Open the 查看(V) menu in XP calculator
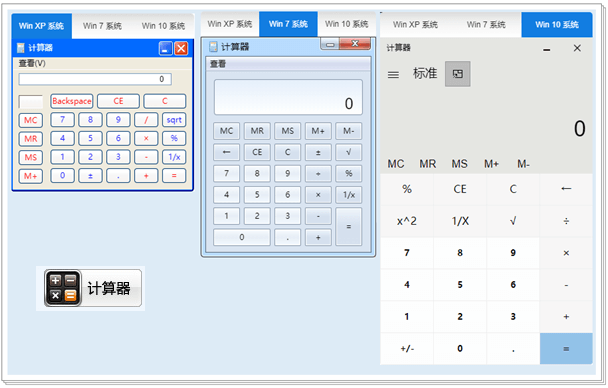The width and height of the screenshot is (608, 388). coord(32,63)
